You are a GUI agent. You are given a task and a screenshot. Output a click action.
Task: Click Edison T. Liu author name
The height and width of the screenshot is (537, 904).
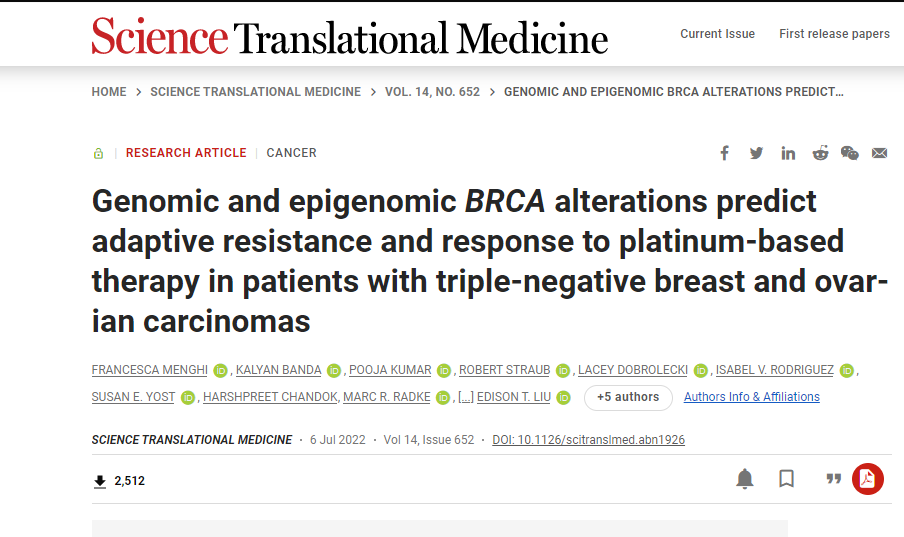pyautogui.click(x=514, y=397)
